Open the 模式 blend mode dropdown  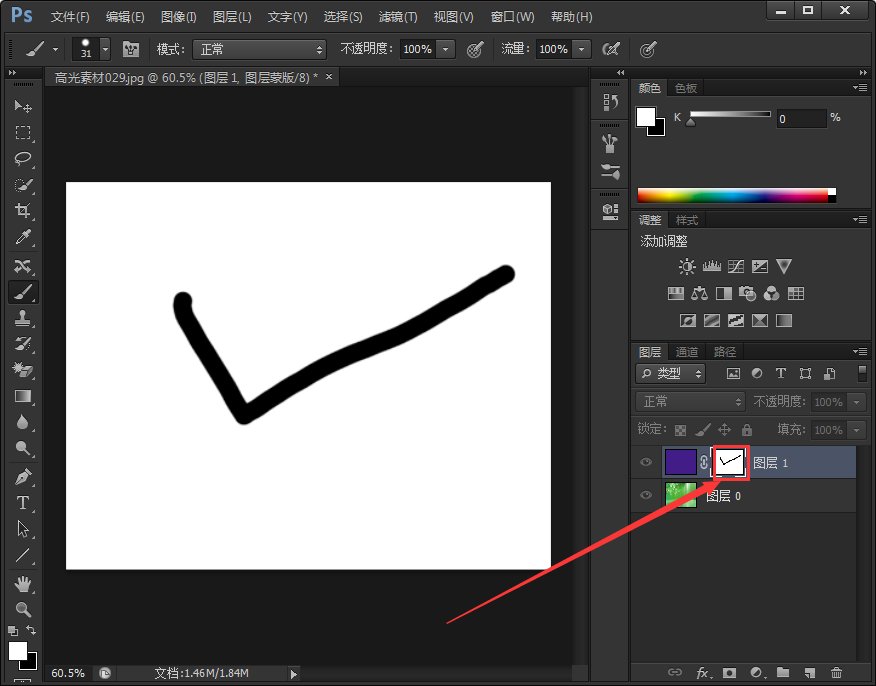coord(260,49)
